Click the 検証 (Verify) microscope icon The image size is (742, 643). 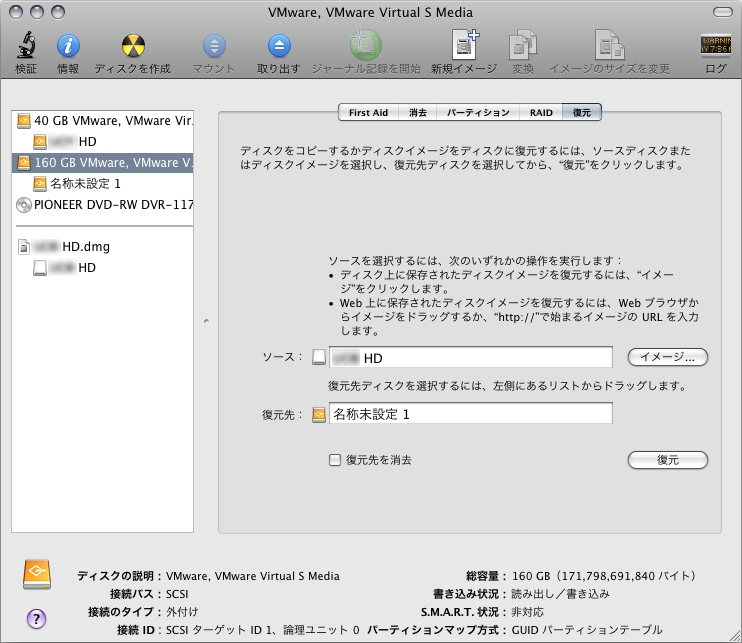coord(26,46)
